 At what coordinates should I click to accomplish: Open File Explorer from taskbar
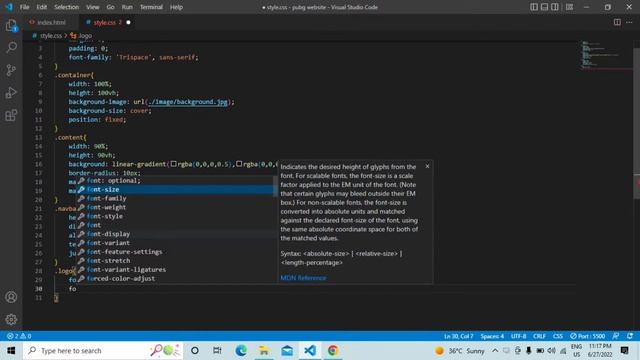pyautogui.click(x=264, y=351)
